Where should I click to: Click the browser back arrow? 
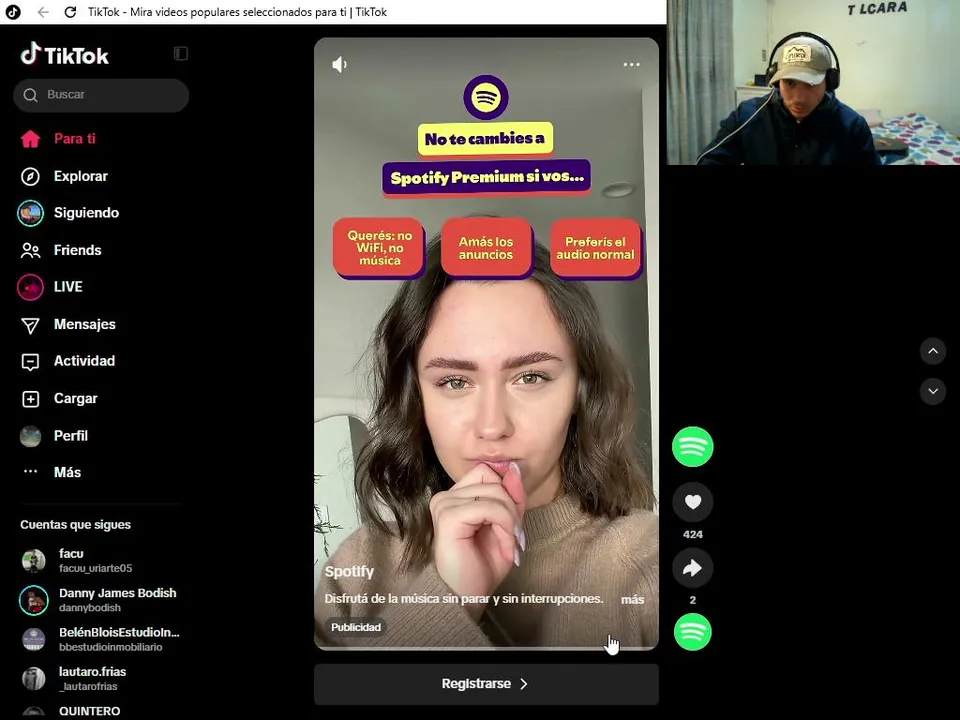43,12
